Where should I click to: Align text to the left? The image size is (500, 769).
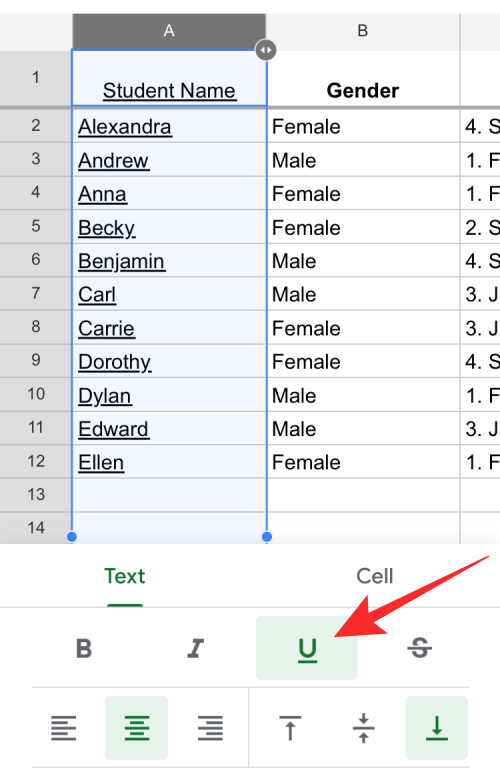coord(64,727)
